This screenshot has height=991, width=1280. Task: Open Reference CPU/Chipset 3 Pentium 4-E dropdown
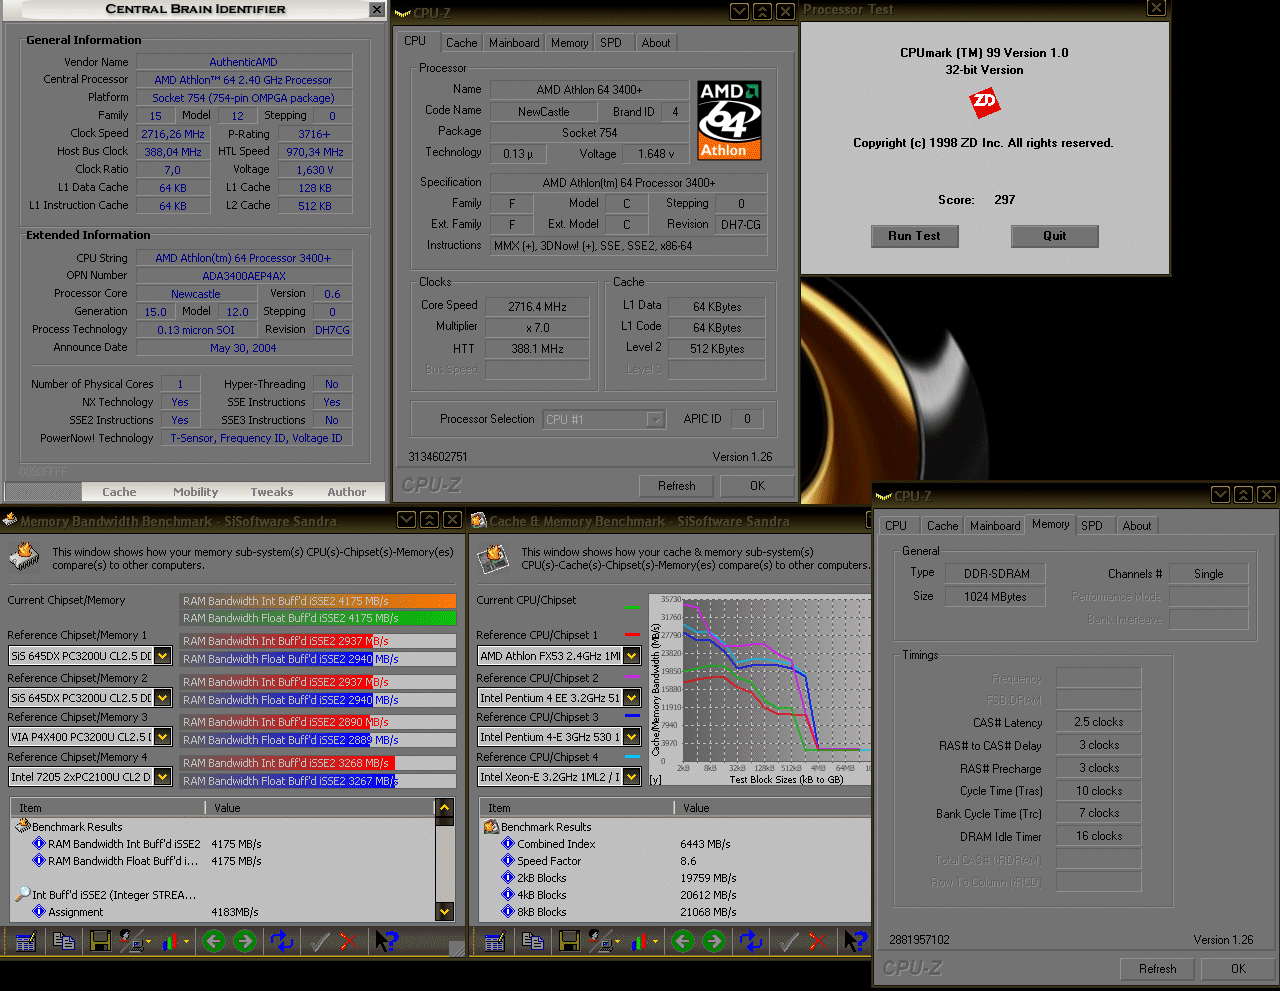[x=631, y=737]
